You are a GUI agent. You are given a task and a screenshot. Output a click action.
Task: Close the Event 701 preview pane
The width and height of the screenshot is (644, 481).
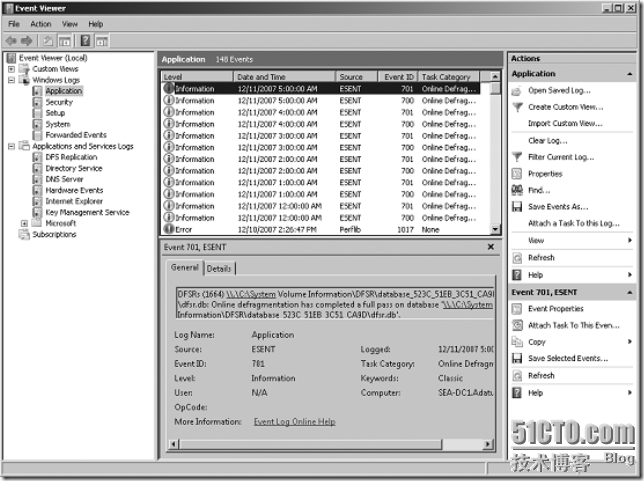tap(491, 247)
